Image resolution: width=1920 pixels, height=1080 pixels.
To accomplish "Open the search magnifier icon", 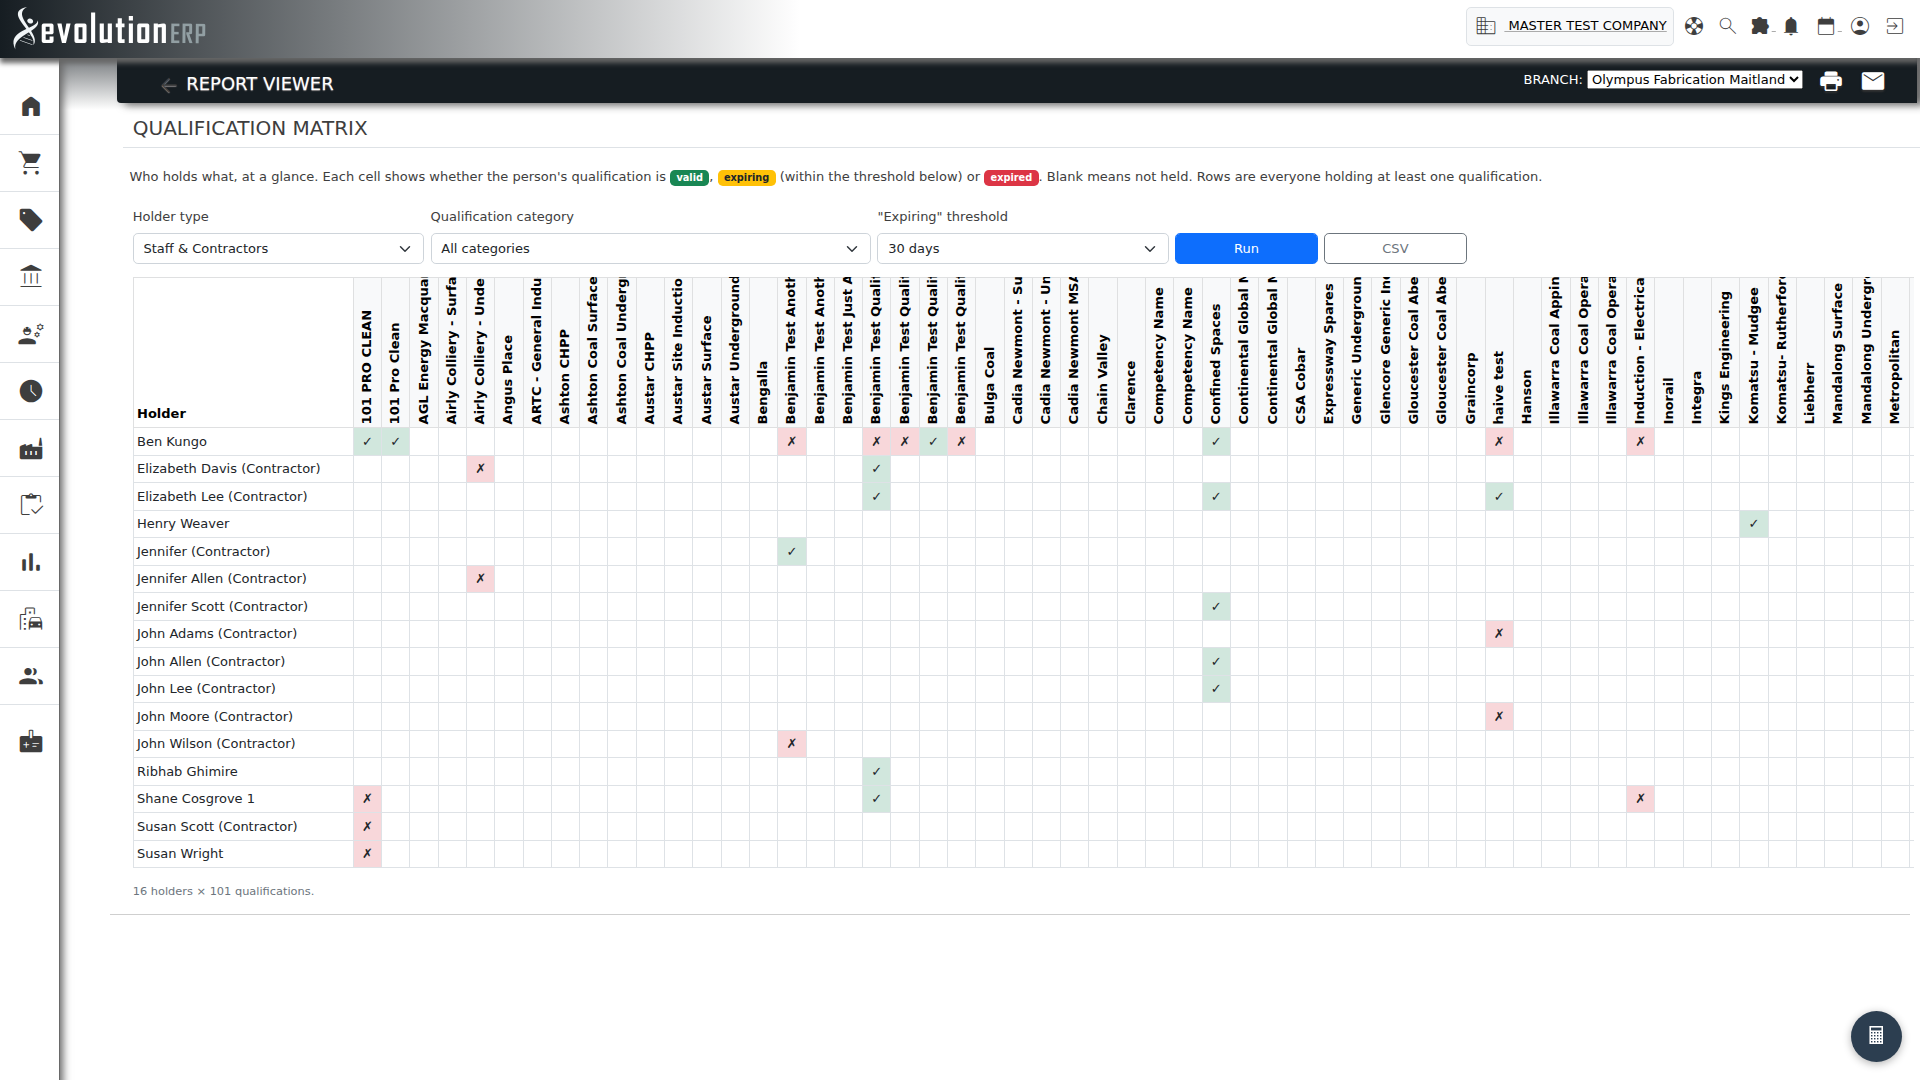I will 1727,26.
